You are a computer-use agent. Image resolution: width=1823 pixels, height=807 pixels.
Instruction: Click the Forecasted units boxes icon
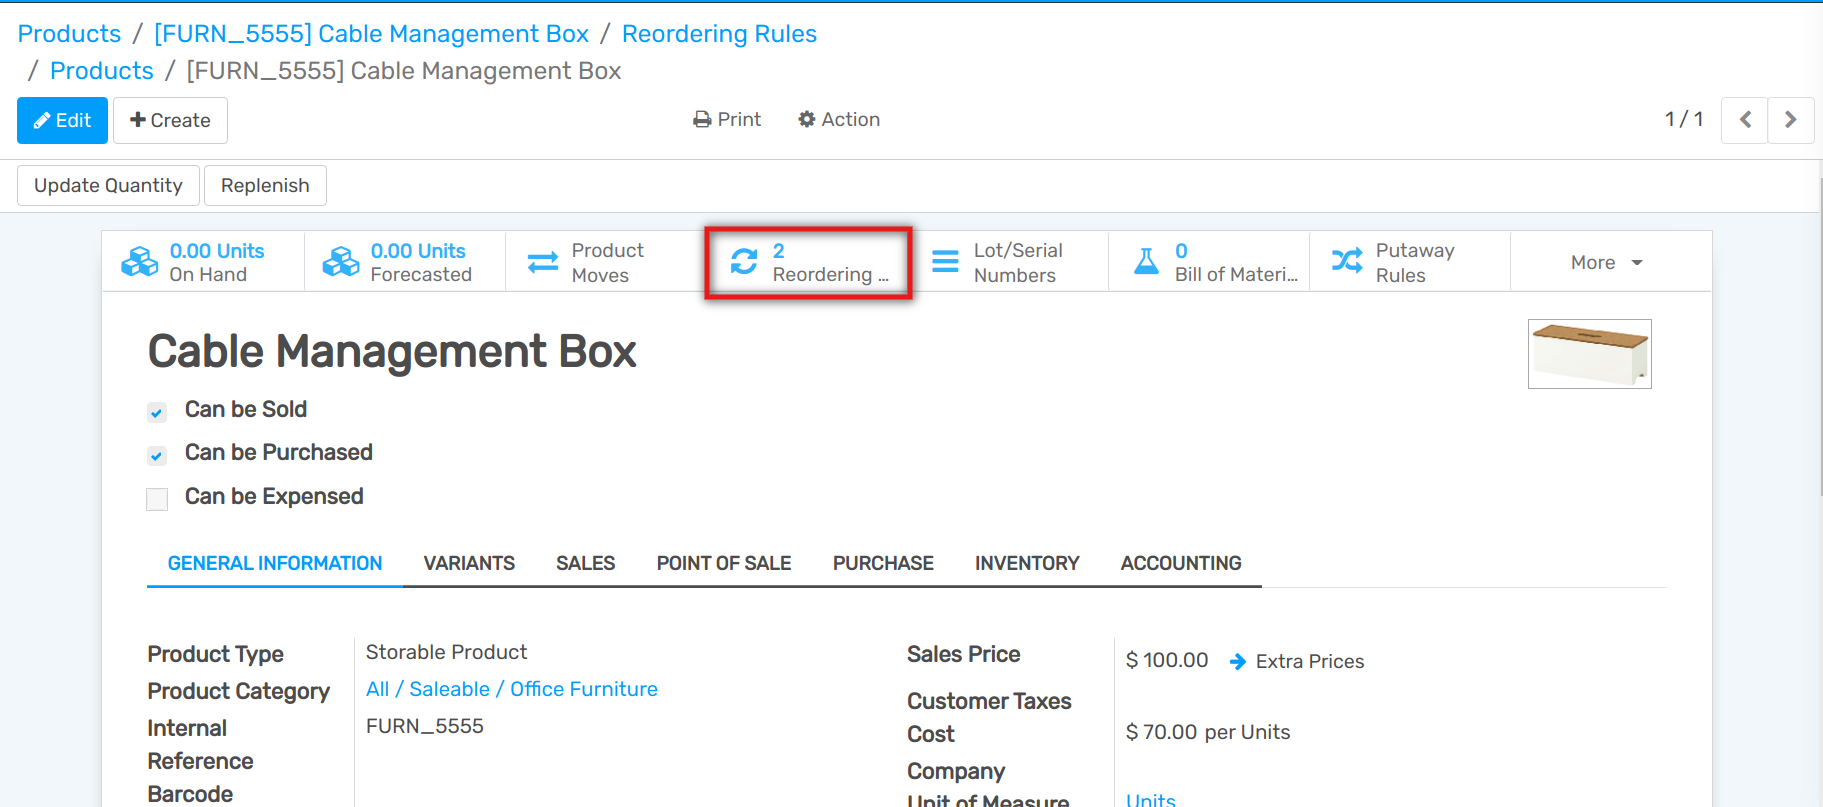(x=341, y=262)
